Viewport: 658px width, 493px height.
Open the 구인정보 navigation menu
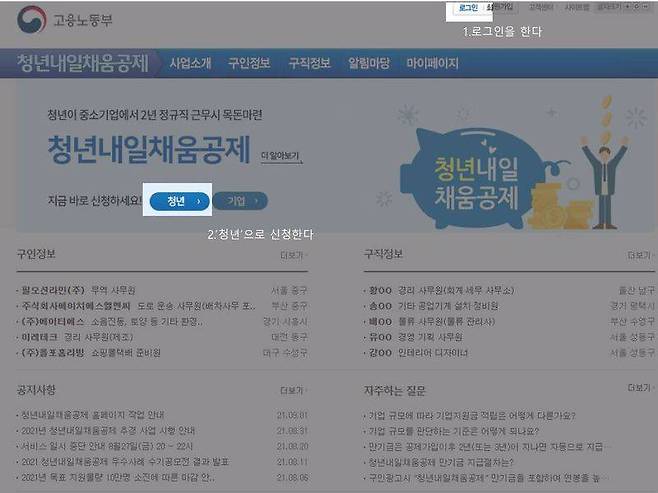[x=249, y=63]
